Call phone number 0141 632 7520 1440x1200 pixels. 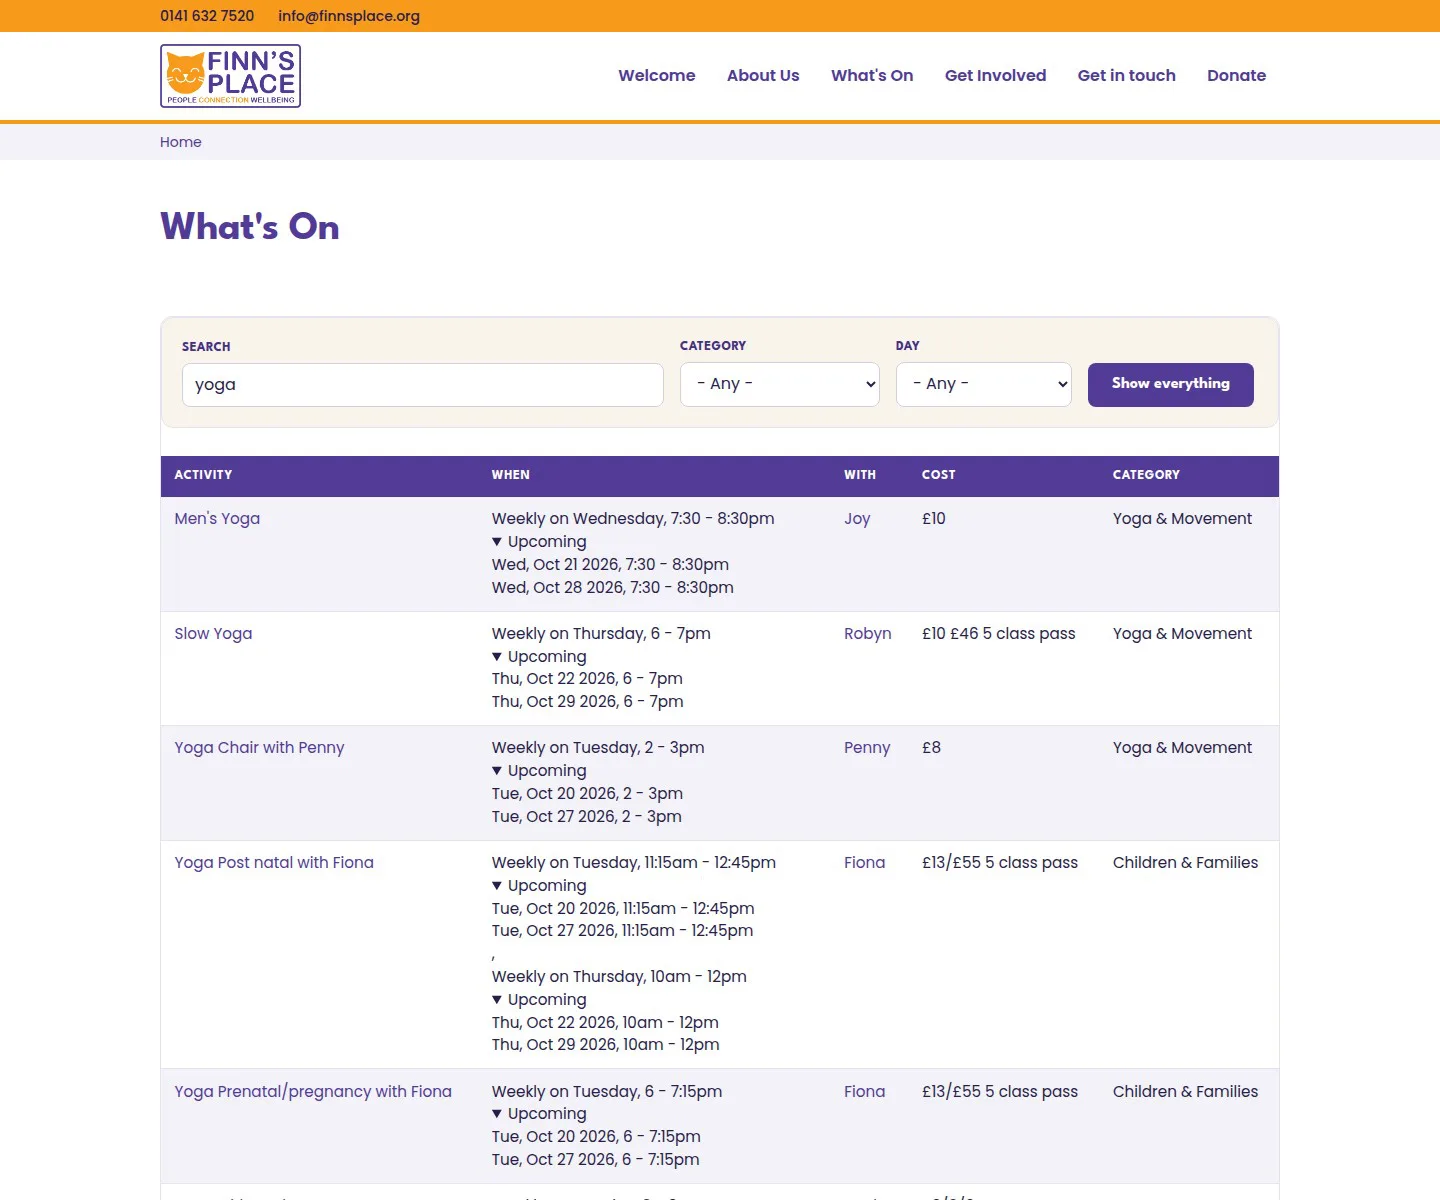coord(207,16)
